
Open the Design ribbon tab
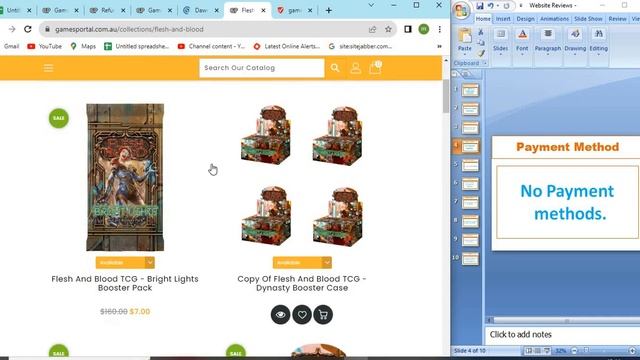(525, 19)
